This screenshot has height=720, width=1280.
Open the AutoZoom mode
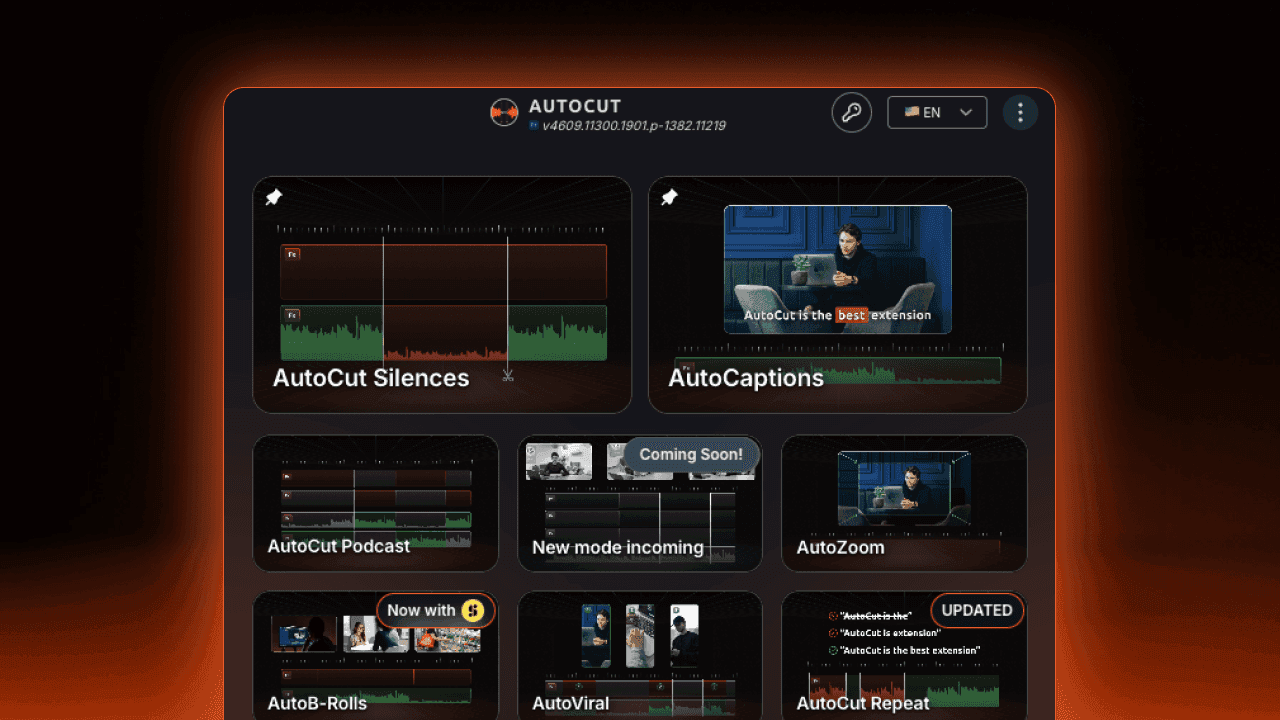[904, 503]
